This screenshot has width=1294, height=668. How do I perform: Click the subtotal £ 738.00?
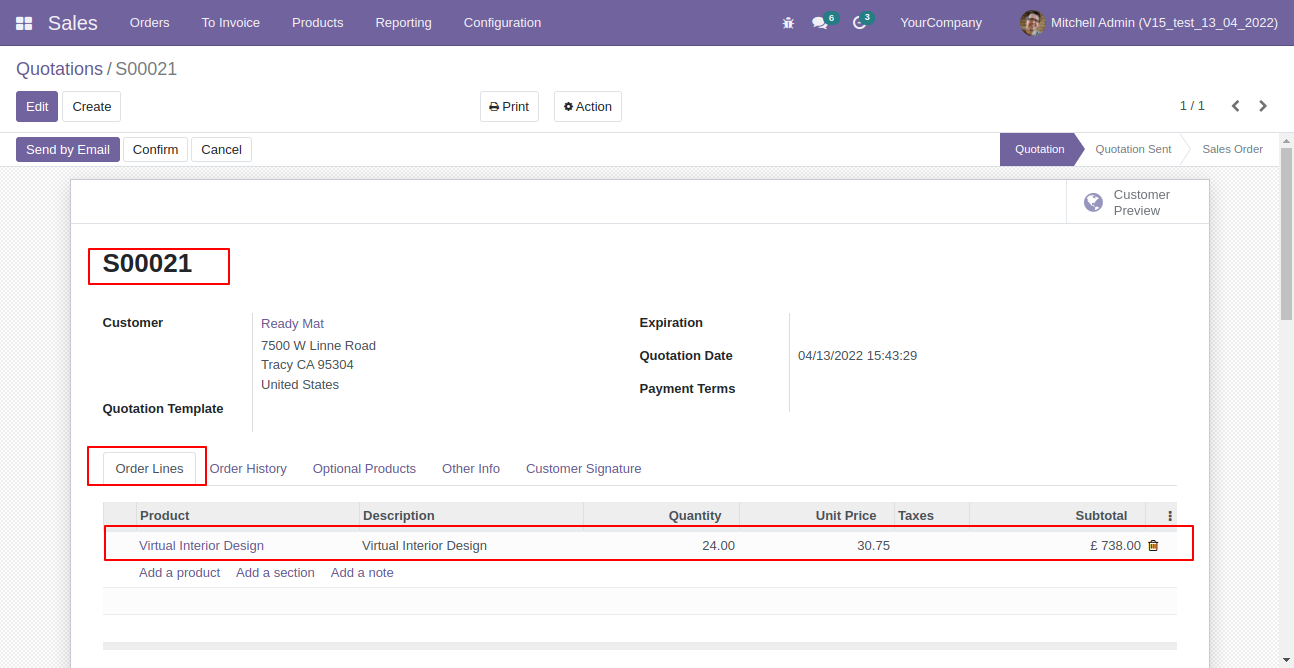[1115, 546]
